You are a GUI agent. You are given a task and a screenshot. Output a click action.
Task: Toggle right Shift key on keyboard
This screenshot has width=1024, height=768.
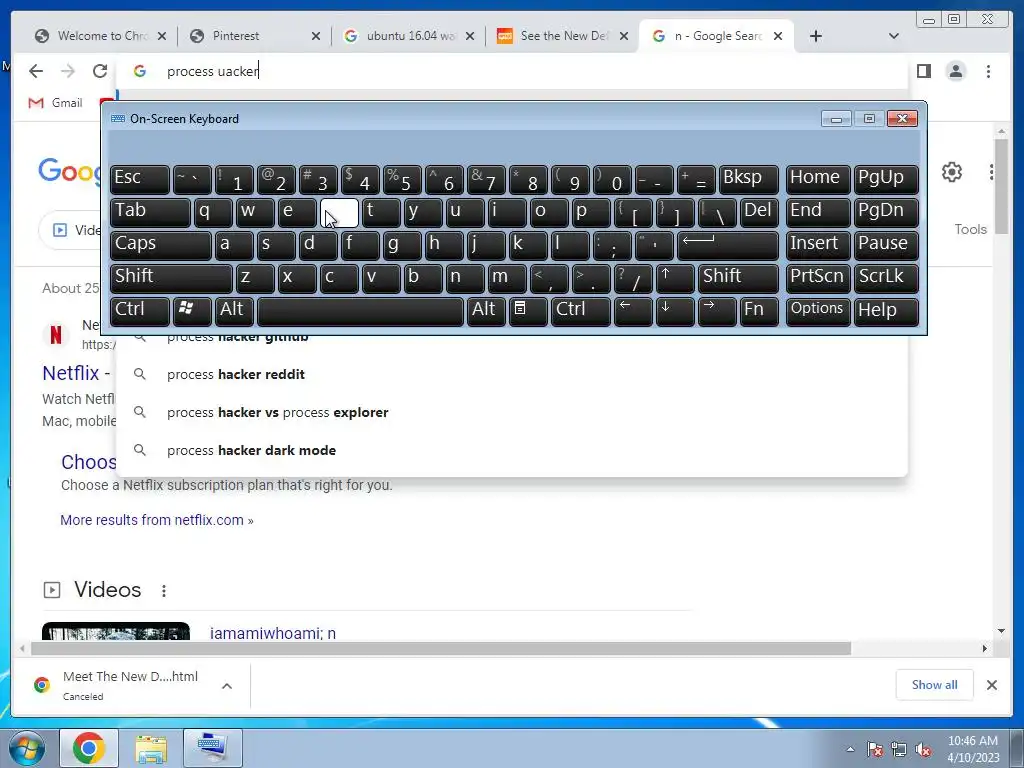coord(738,278)
